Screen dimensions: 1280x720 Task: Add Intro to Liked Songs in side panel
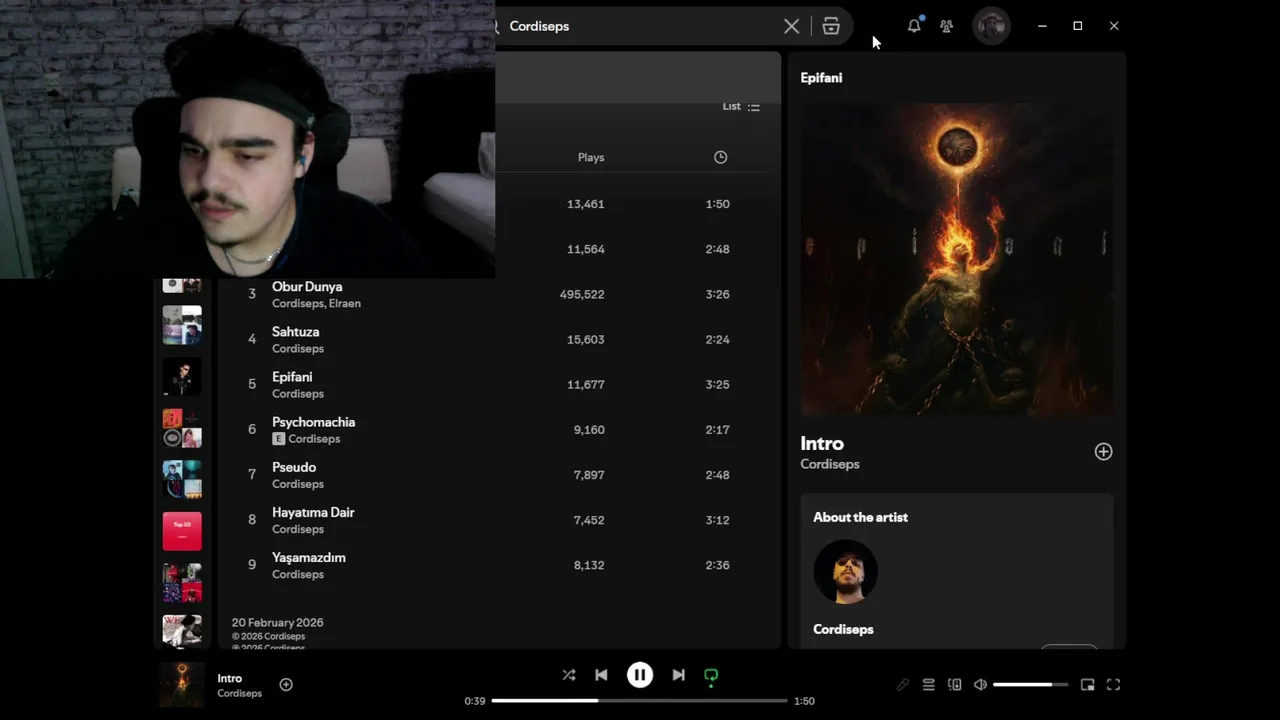(x=1103, y=452)
